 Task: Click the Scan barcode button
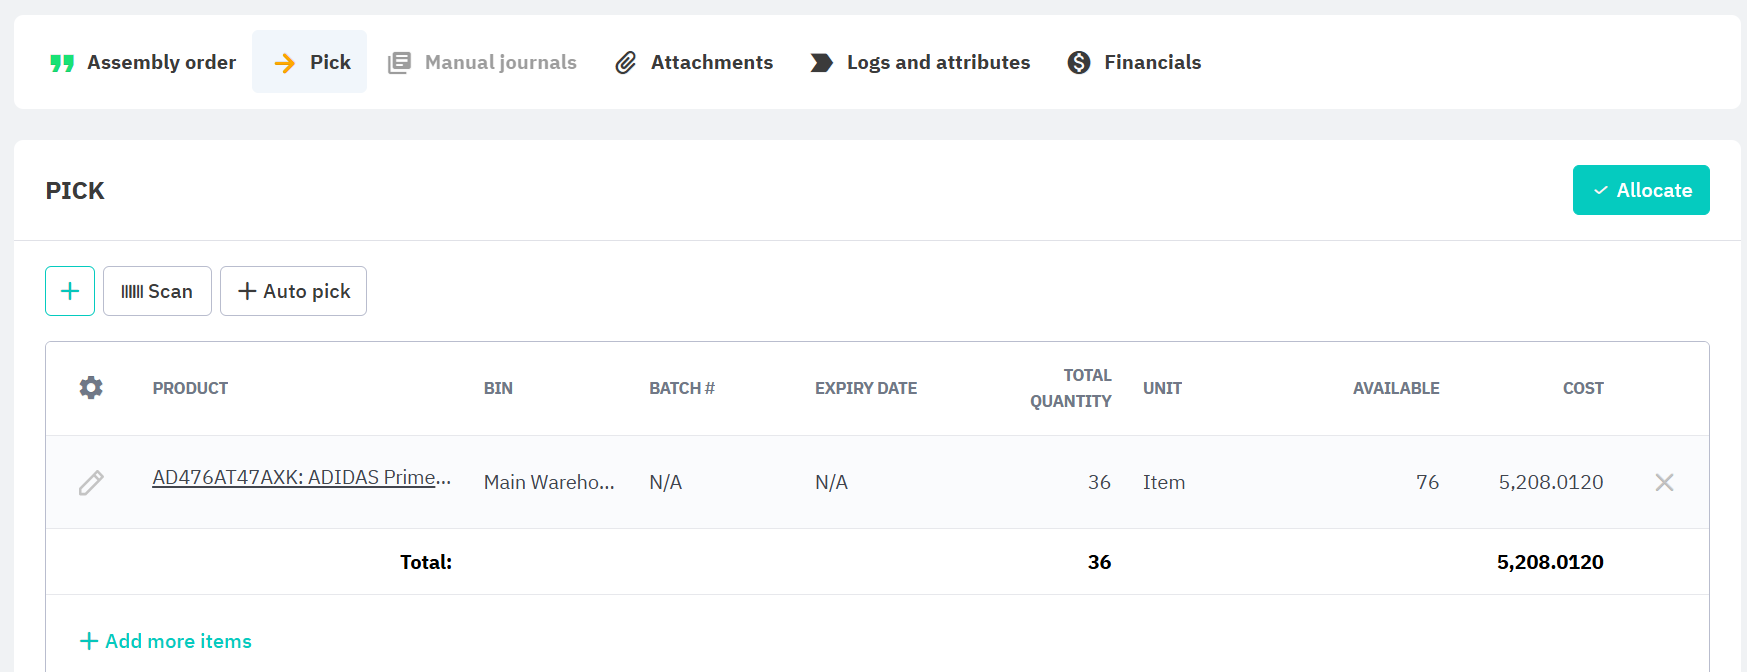coord(157,291)
